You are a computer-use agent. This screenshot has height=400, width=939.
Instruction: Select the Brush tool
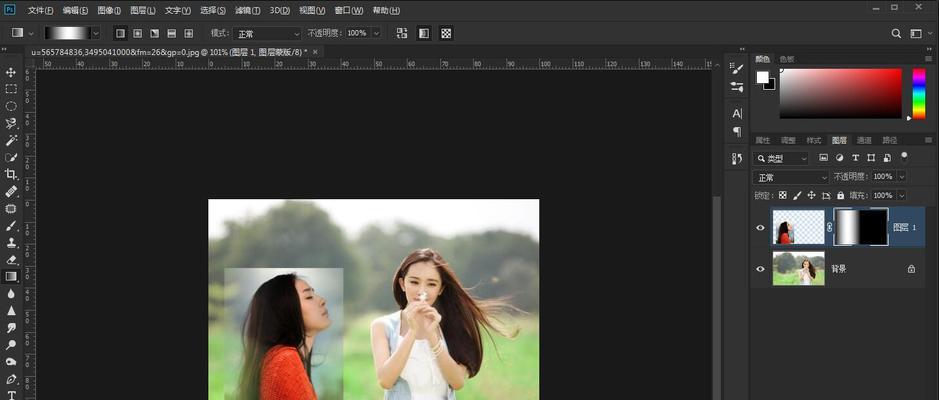[11, 226]
